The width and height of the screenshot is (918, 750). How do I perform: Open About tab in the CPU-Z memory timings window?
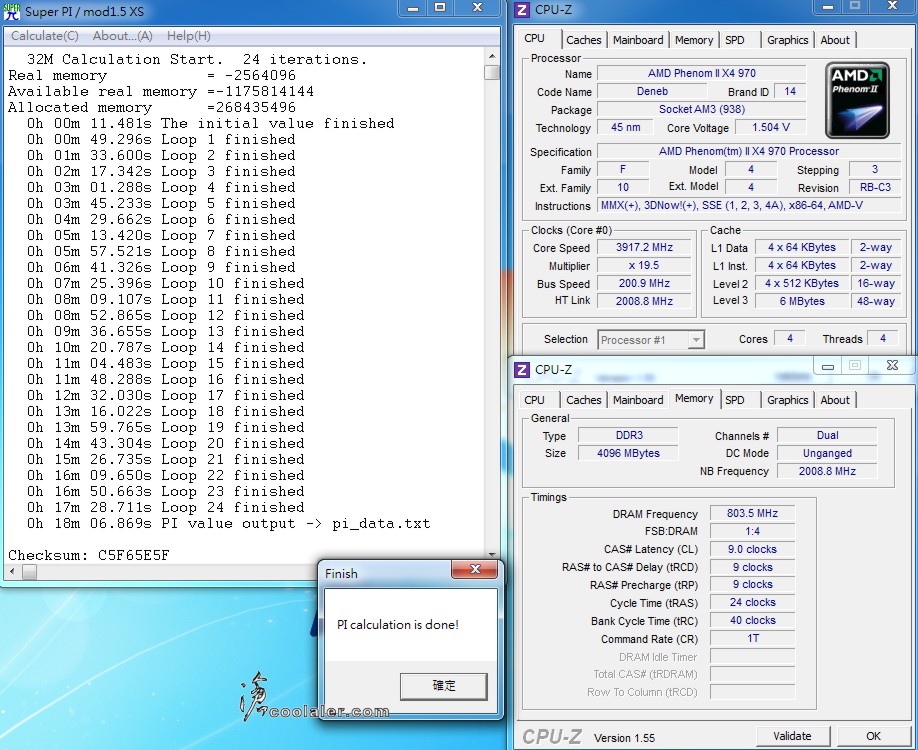(835, 400)
